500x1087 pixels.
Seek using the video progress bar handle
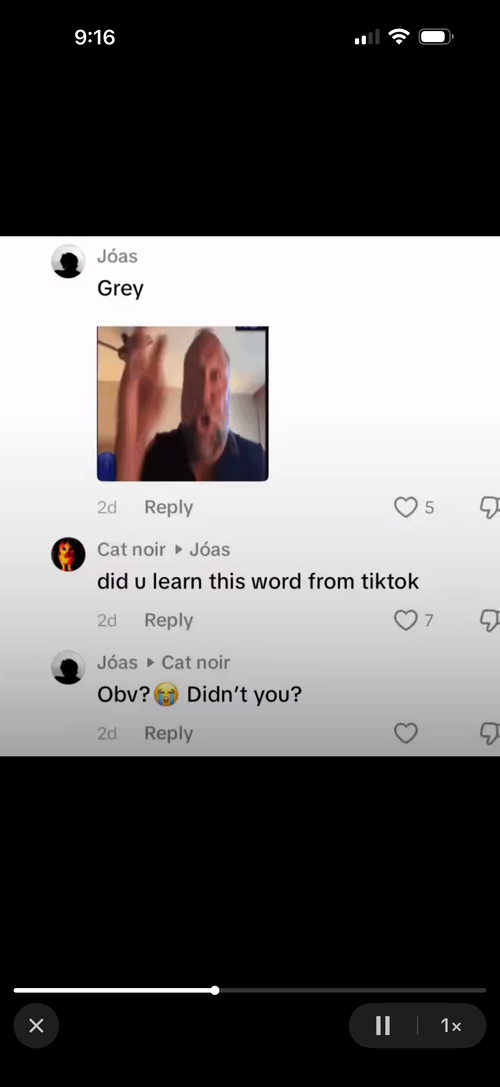(x=215, y=991)
